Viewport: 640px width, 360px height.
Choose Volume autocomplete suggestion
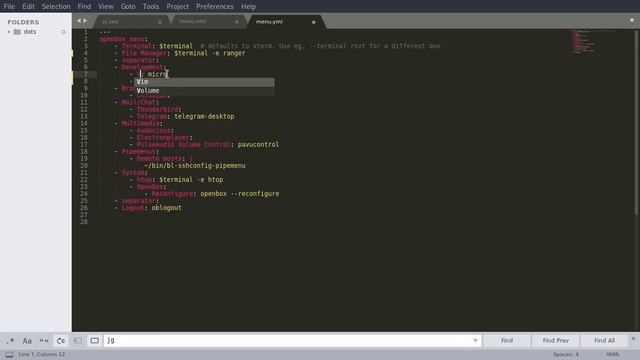[204, 91]
